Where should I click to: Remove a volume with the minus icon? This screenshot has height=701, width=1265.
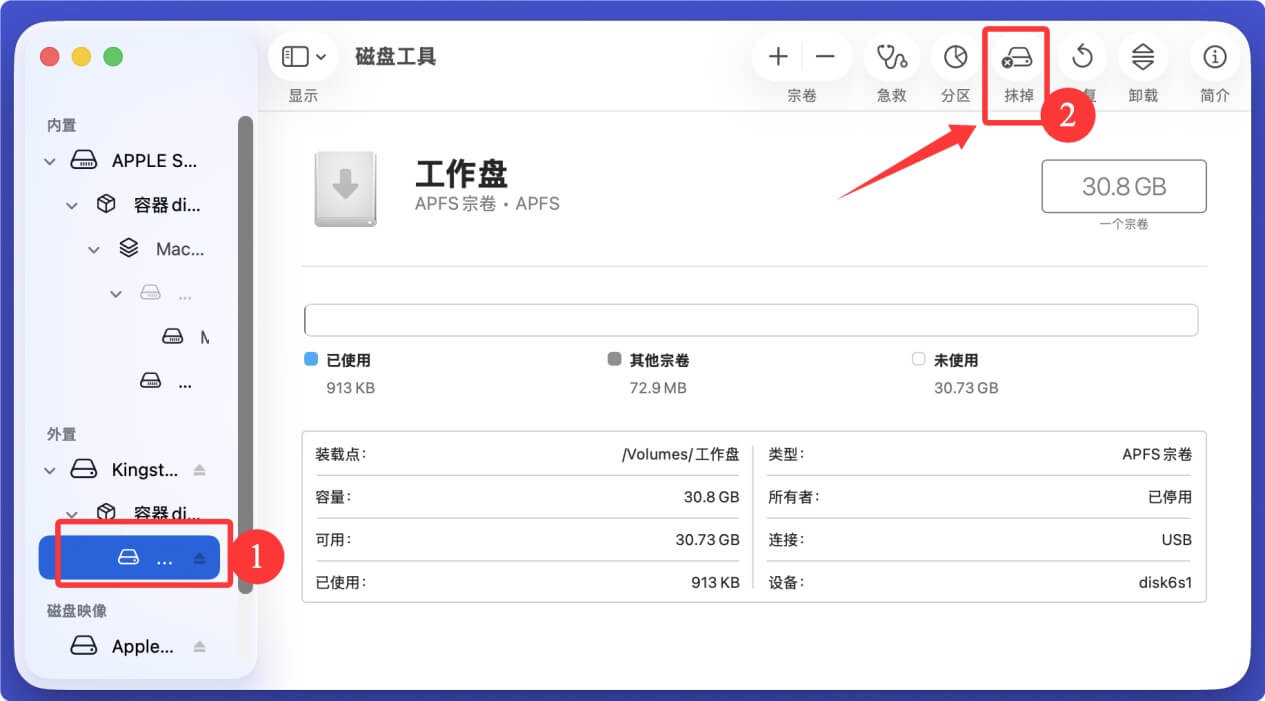pyautogui.click(x=826, y=57)
